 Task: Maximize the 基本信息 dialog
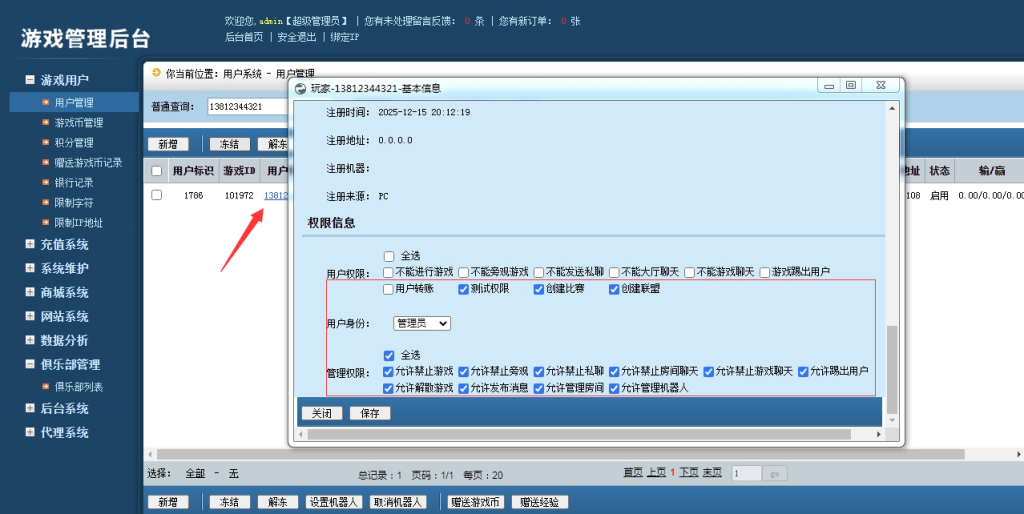(x=850, y=86)
